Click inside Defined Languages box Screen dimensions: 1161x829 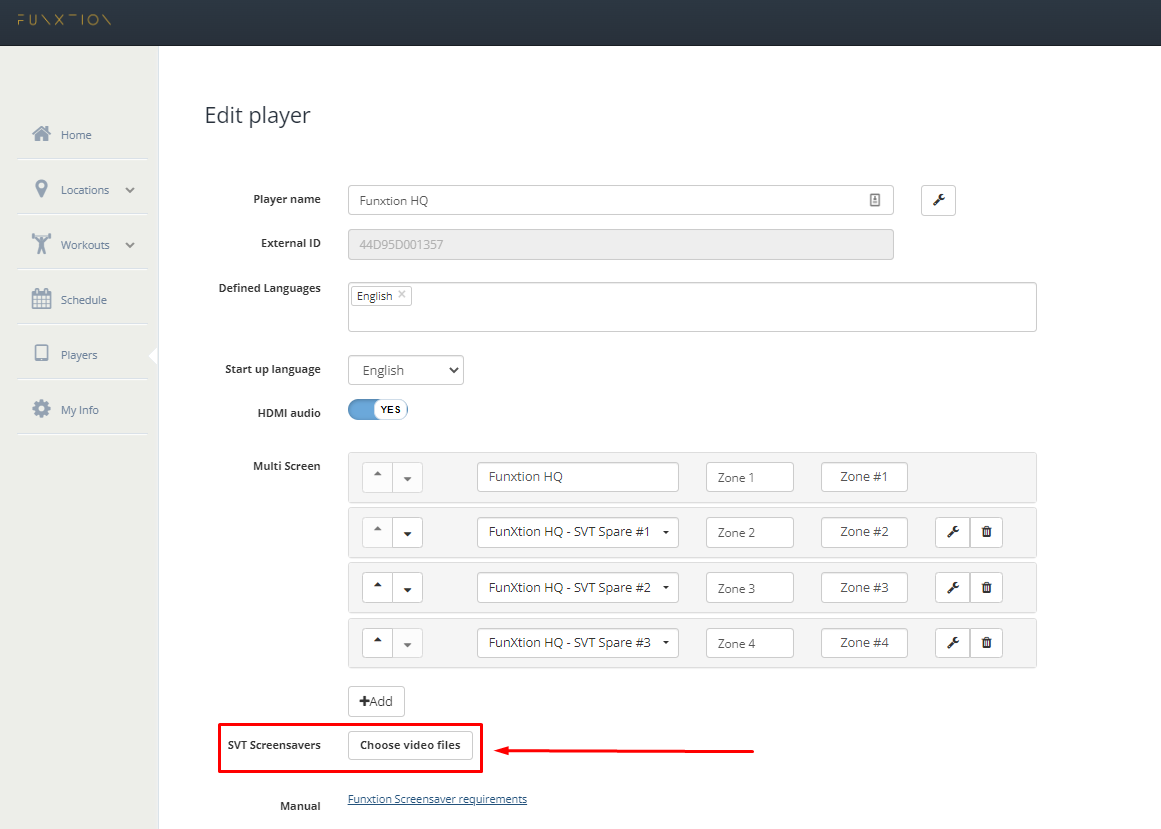coord(692,307)
